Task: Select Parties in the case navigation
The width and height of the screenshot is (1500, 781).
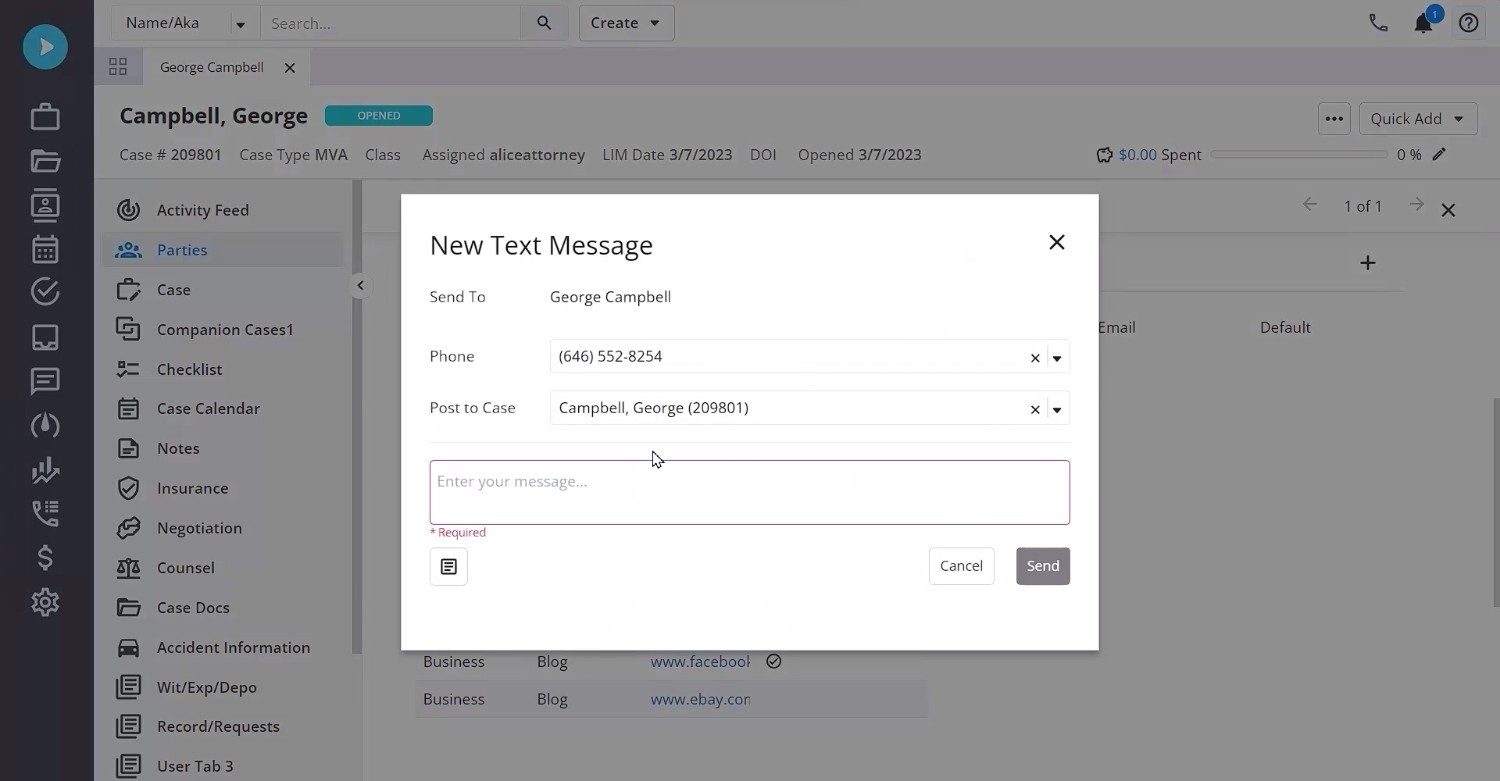Action: pos(181,249)
